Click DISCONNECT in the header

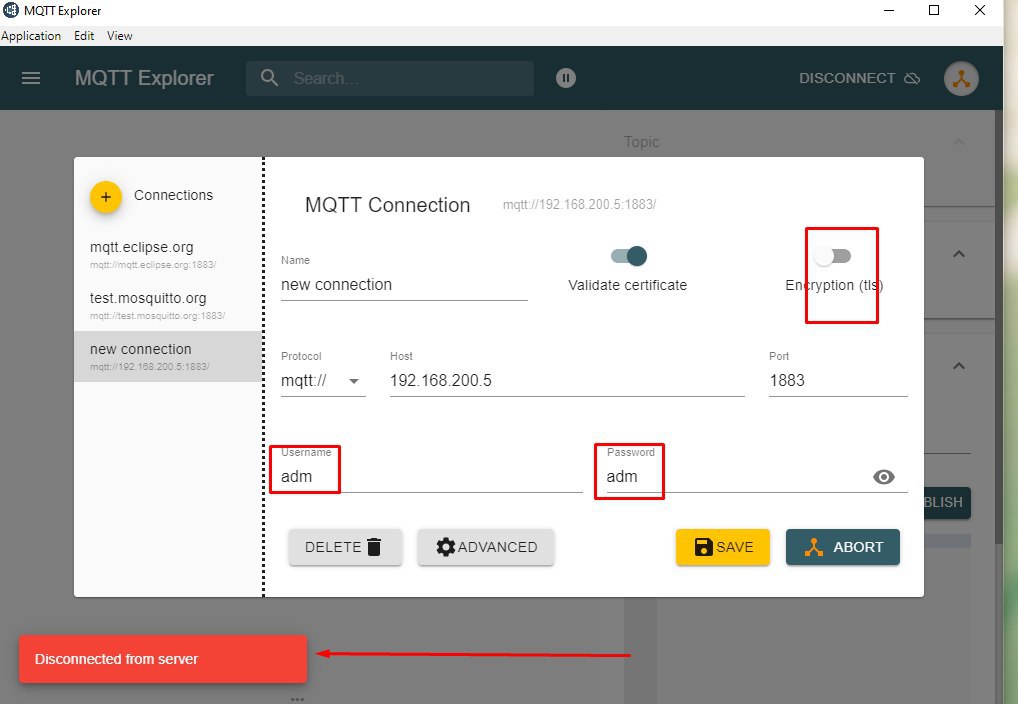[859, 79]
